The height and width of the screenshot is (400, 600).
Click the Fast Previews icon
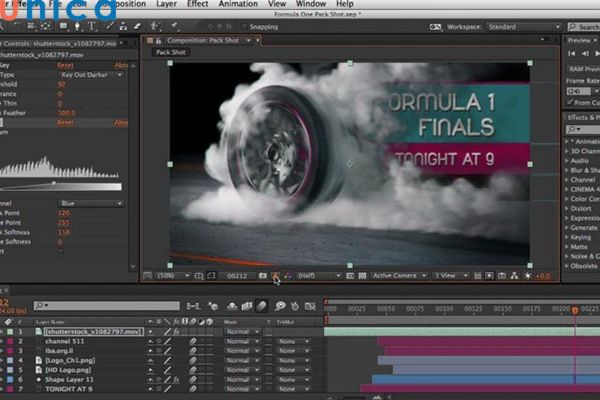[489, 276]
